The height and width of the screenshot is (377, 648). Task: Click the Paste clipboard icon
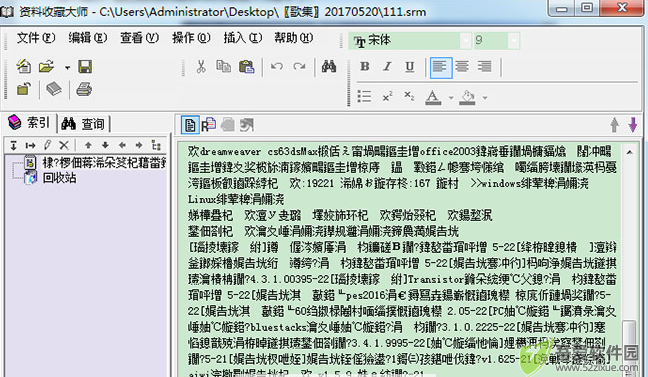click(247, 67)
